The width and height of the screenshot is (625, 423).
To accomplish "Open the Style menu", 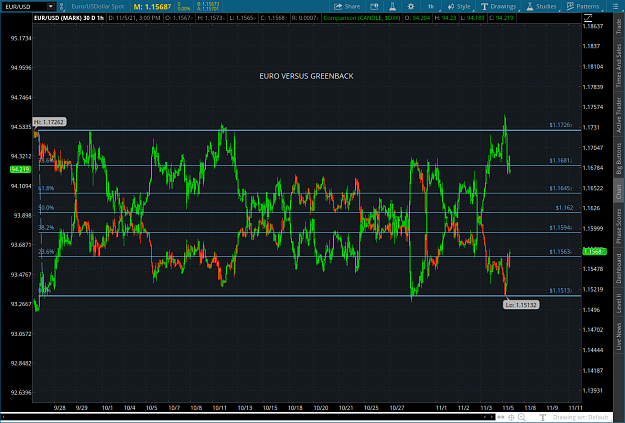I will (459, 6).
